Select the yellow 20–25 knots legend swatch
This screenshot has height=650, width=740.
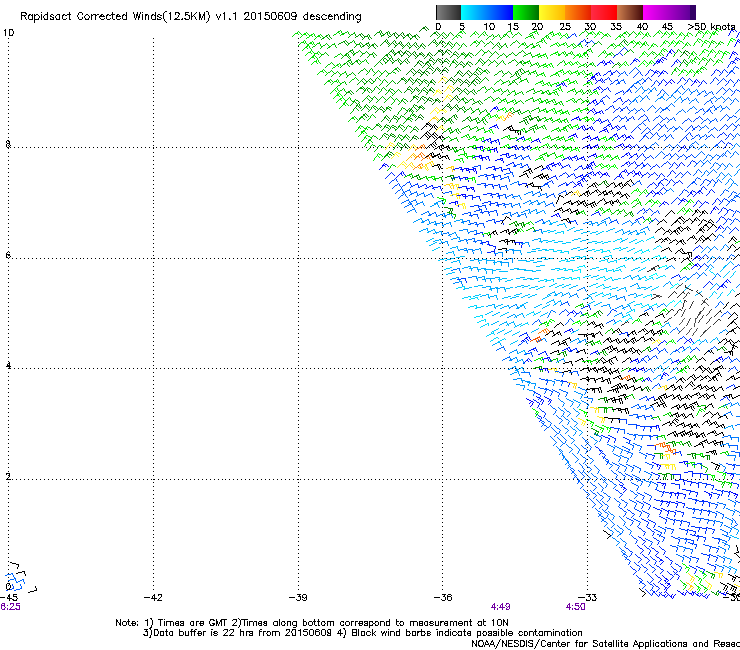tap(552, 12)
